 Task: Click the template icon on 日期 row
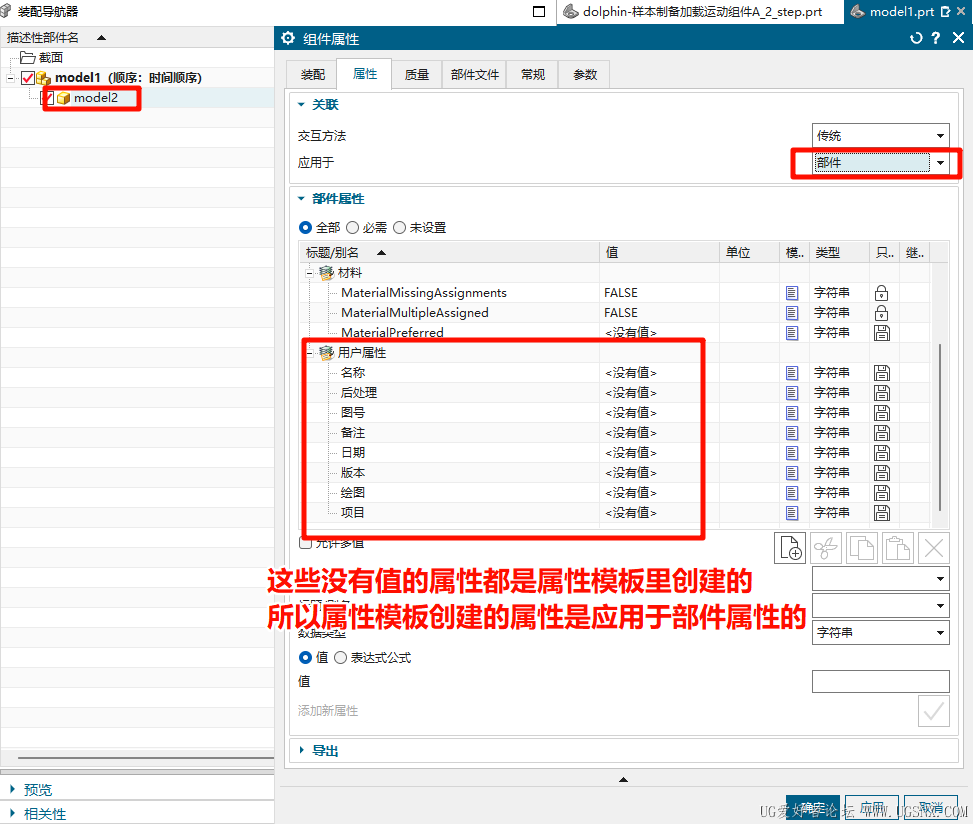pyautogui.click(x=792, y=453)
